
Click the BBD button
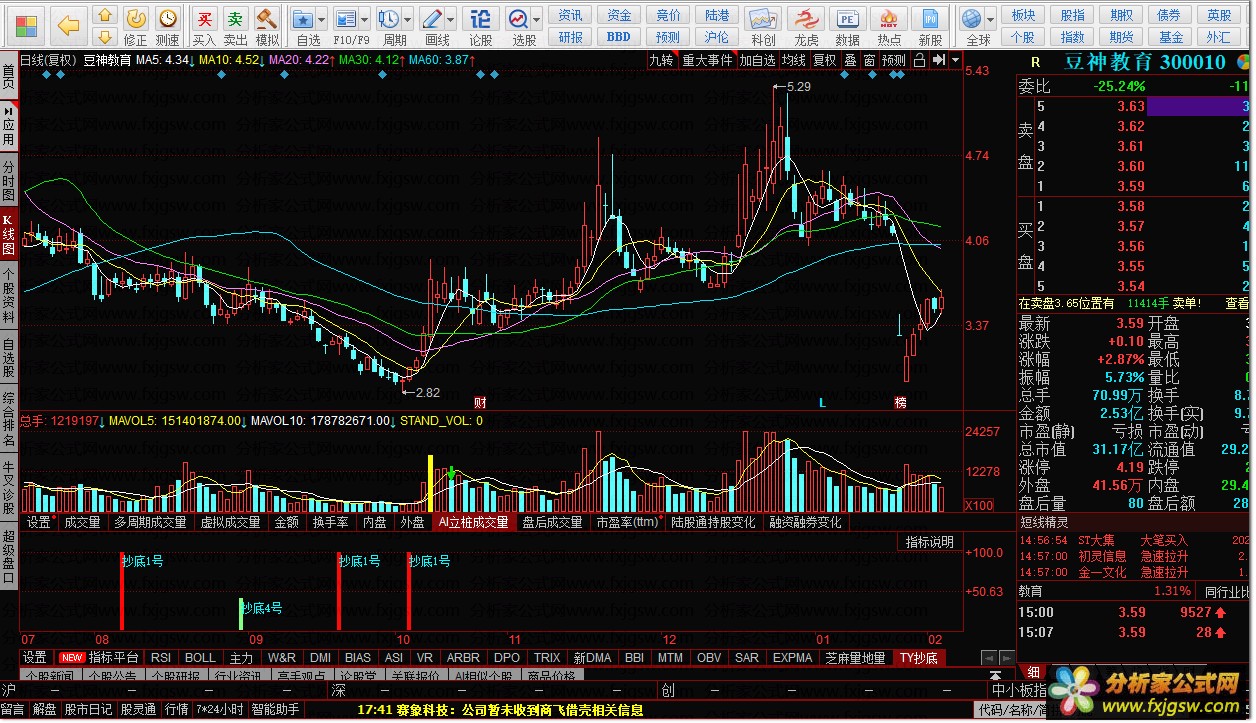click(619, 37)
